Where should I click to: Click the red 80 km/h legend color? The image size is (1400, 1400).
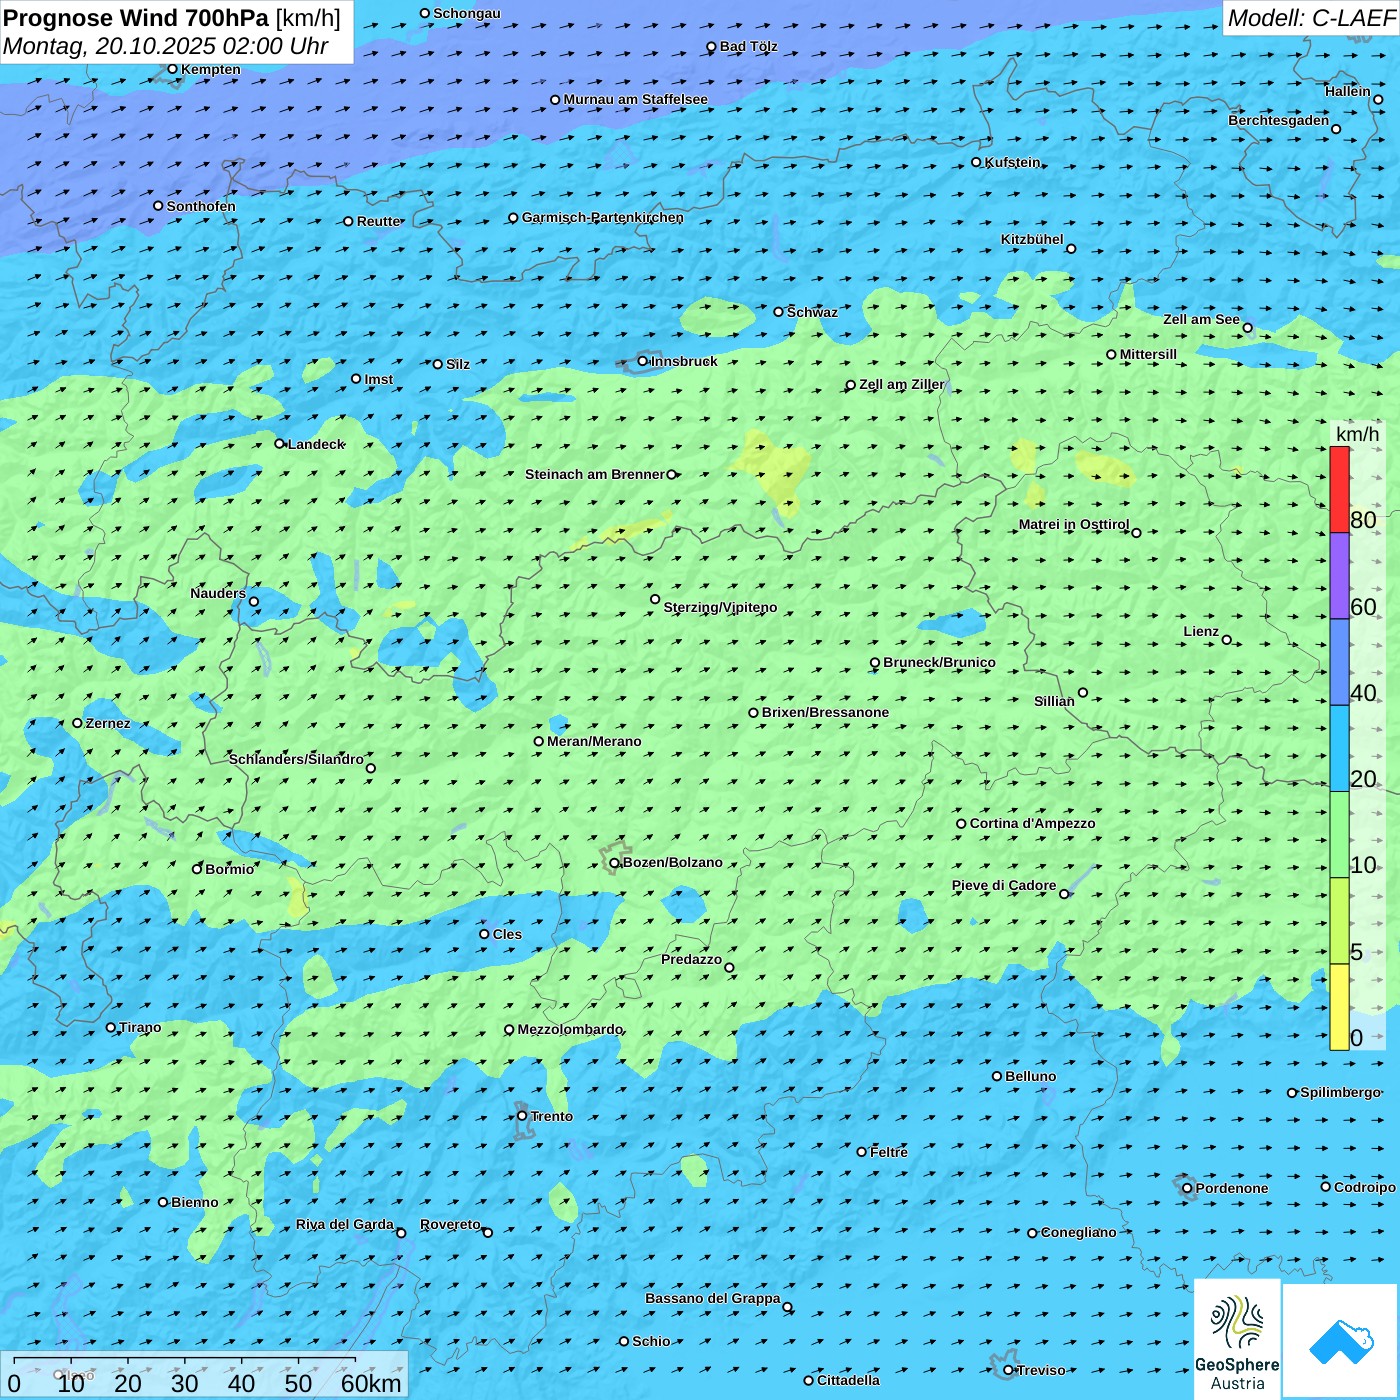click(1339, 489)
